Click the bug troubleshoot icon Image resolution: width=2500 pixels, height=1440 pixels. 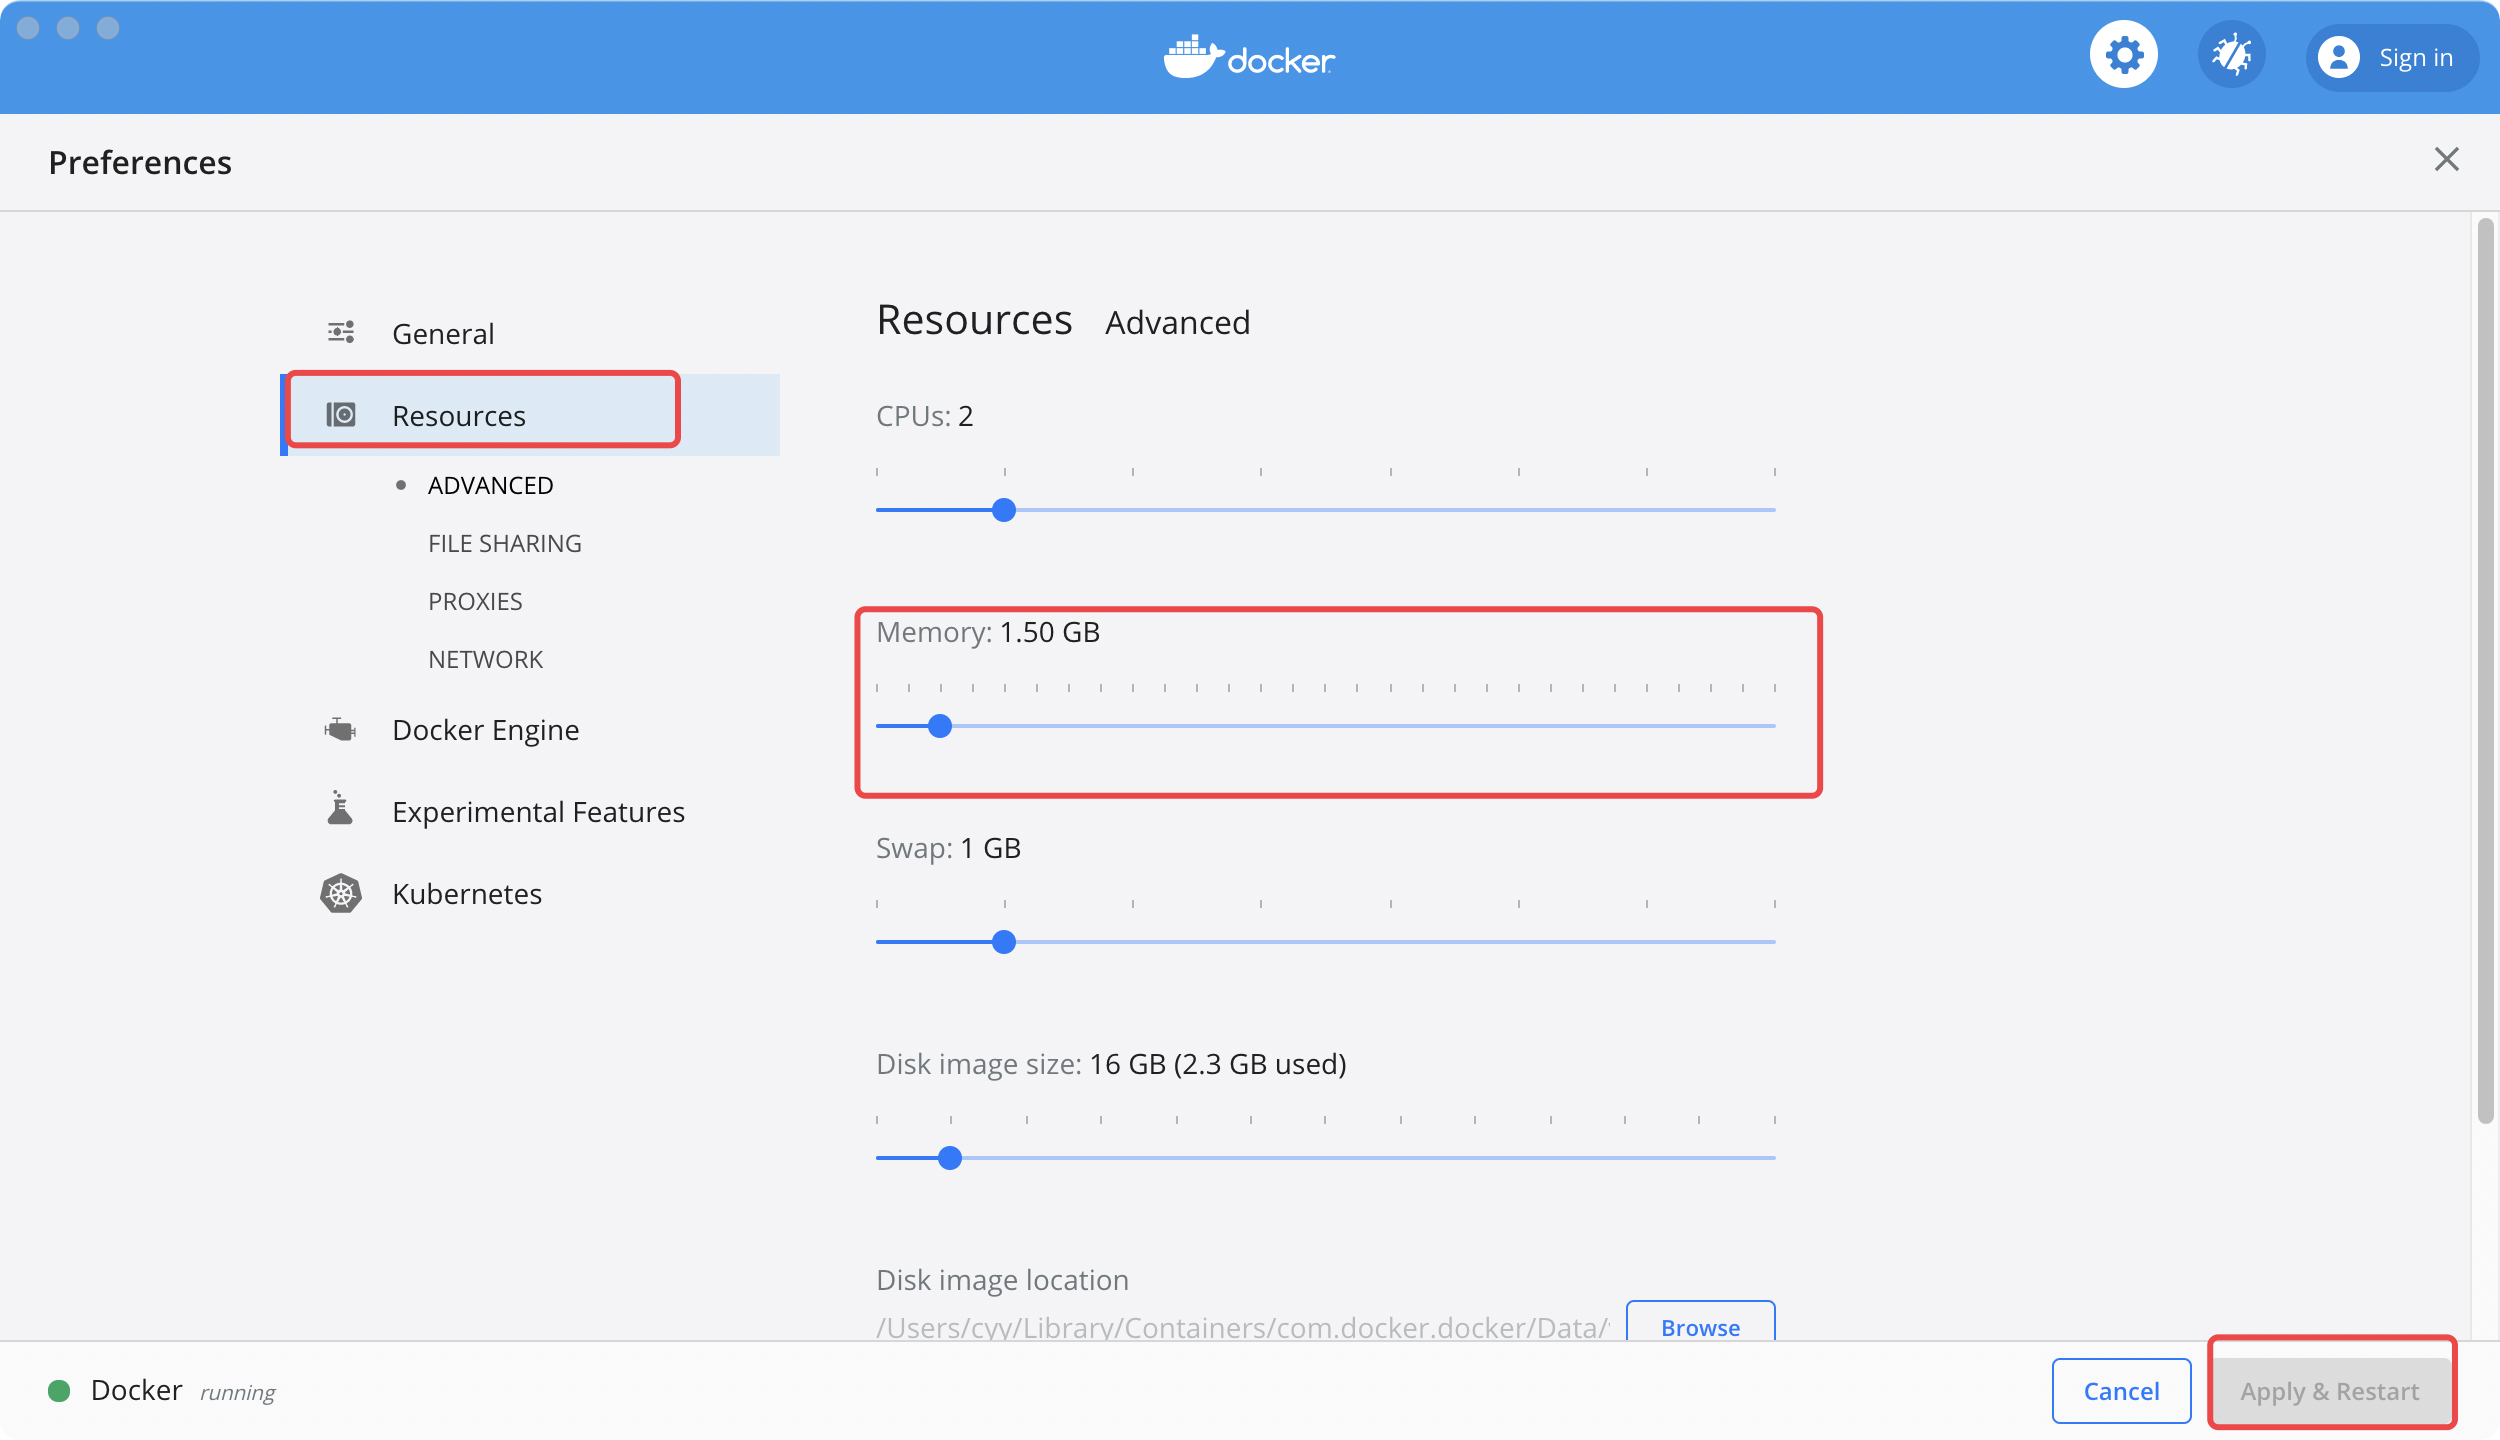[2231, 55]
